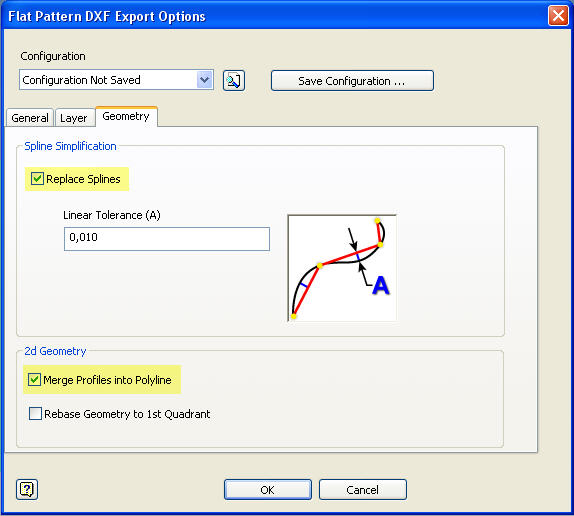Uncheck the Replace Splines checkbox

tap(37, 179)
